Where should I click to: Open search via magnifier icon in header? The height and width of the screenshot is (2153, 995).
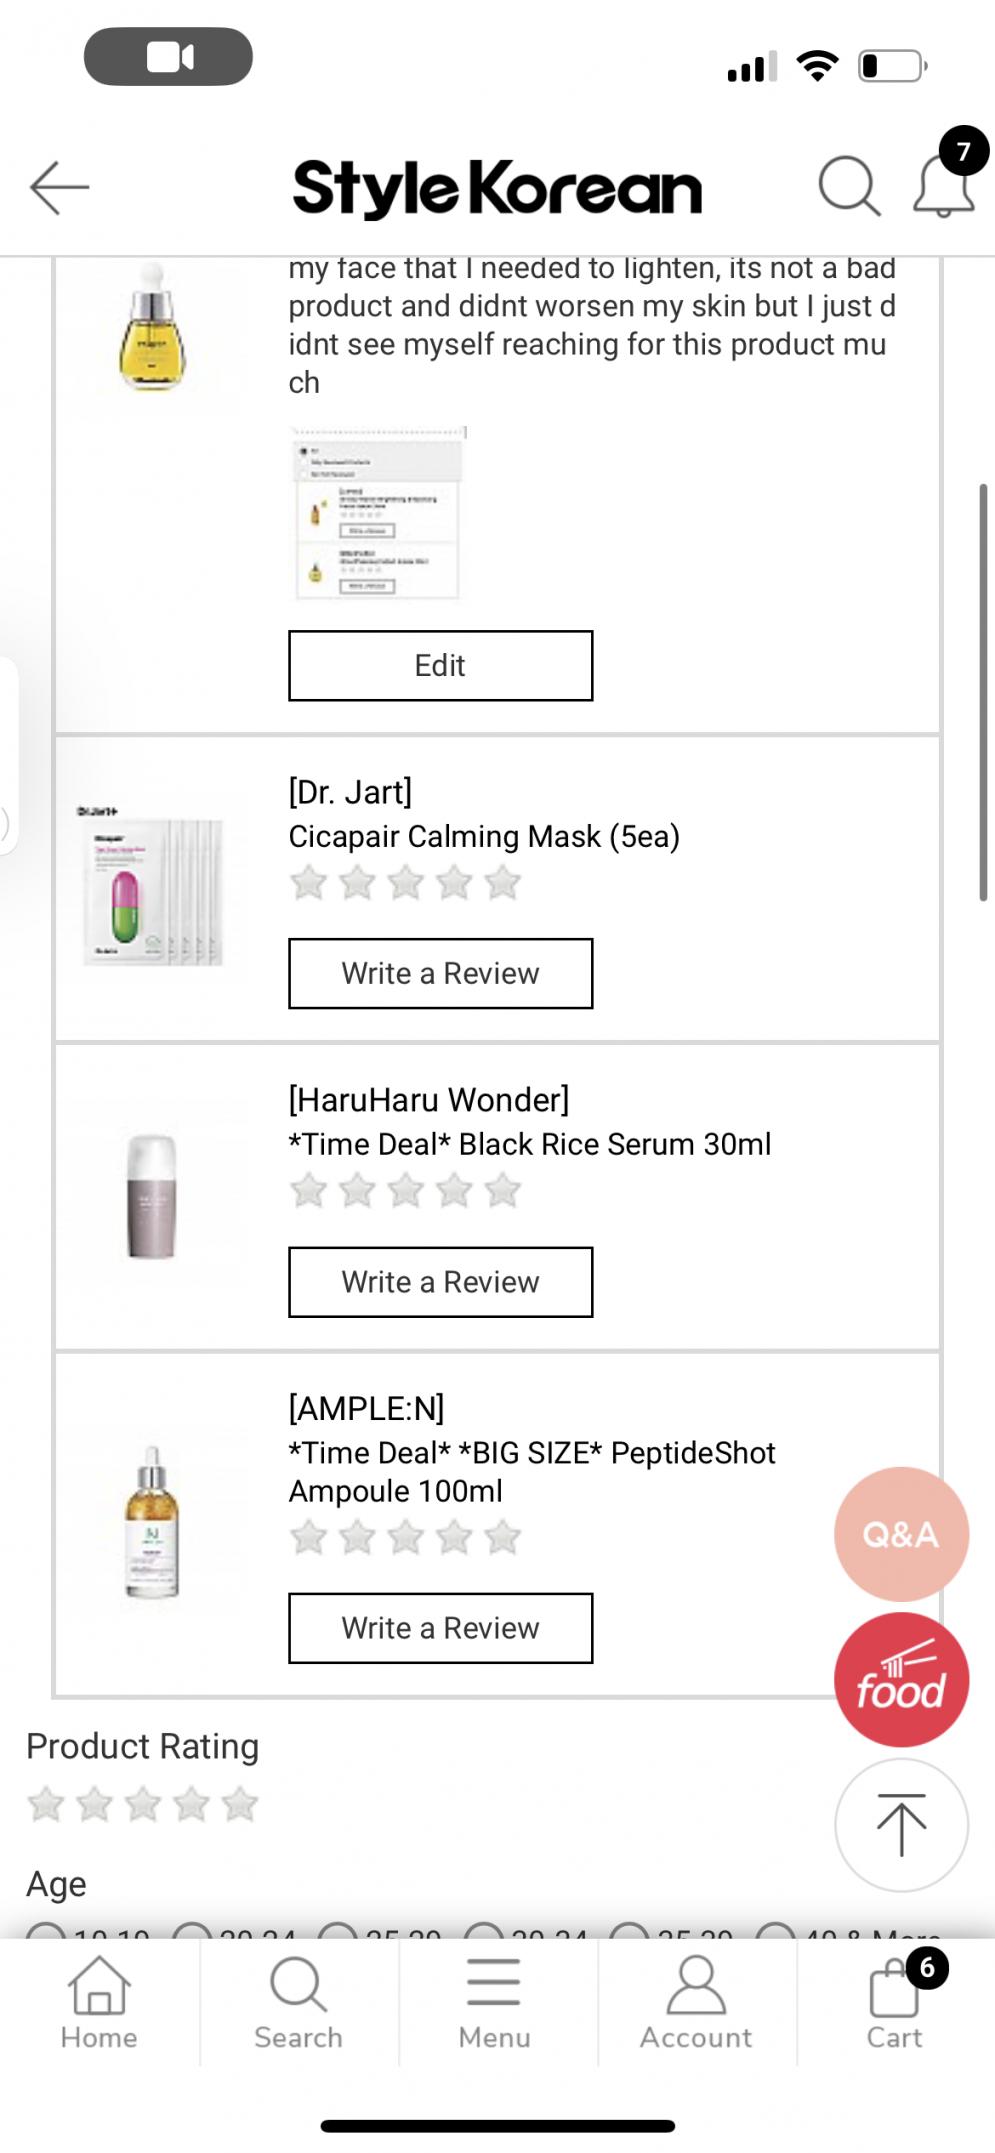pyautogui.click(x=849, y=186)
